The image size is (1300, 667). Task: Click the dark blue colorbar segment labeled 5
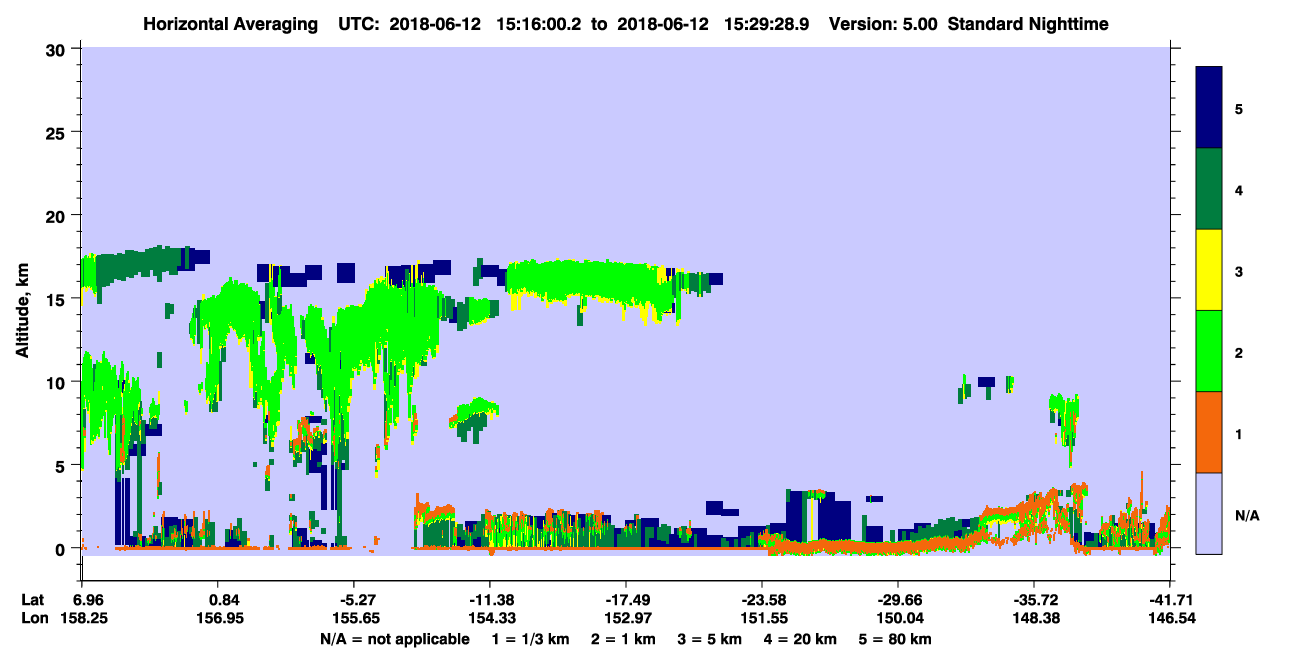pyautogui.click(x=1210, y=108)
